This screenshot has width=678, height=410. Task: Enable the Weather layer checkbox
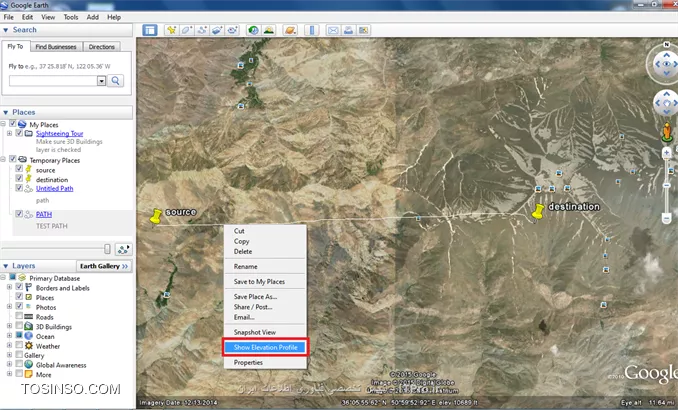coord(19,345)
